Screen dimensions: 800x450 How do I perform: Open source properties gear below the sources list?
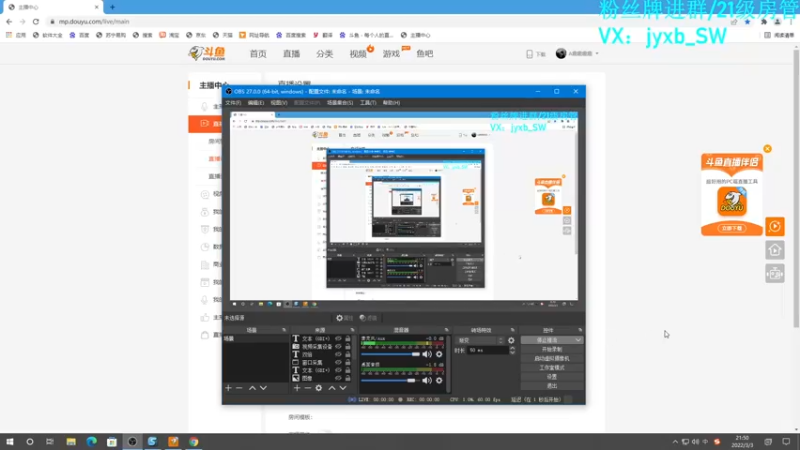(319, 388)
